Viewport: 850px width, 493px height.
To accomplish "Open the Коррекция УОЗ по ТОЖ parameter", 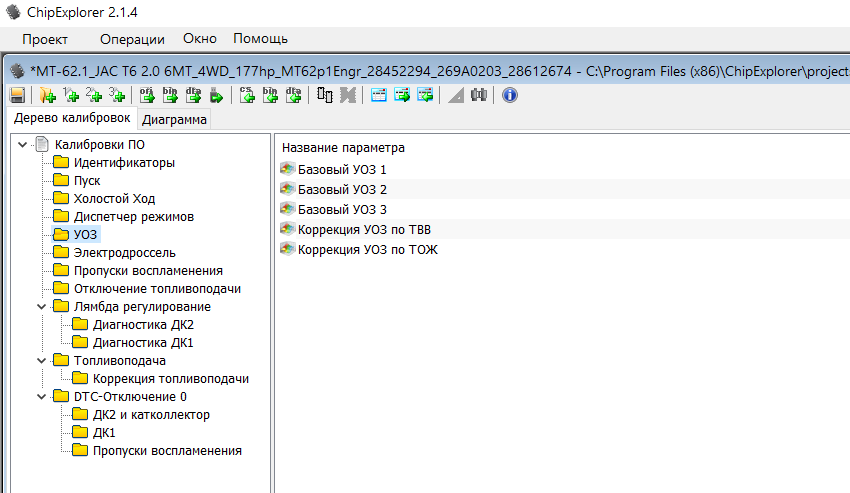I will (x=367, y=249).
